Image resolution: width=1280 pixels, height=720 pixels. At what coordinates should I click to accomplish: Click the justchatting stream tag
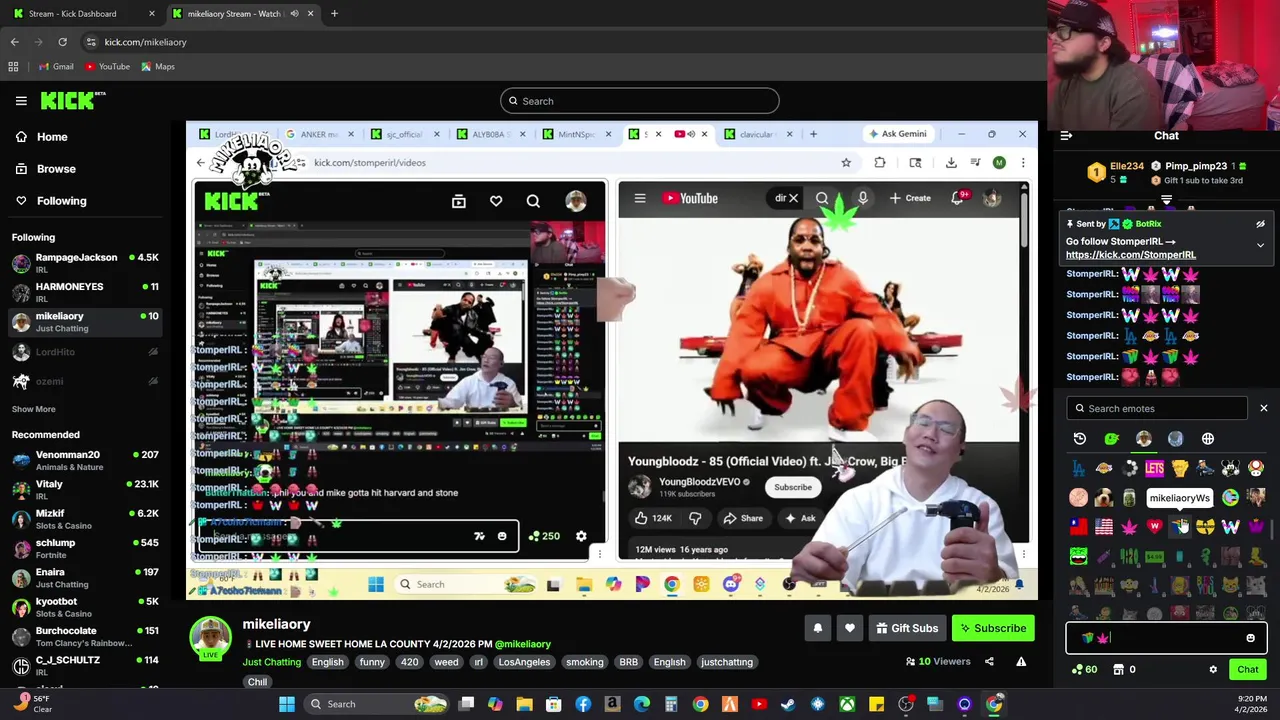coord(727,662)
